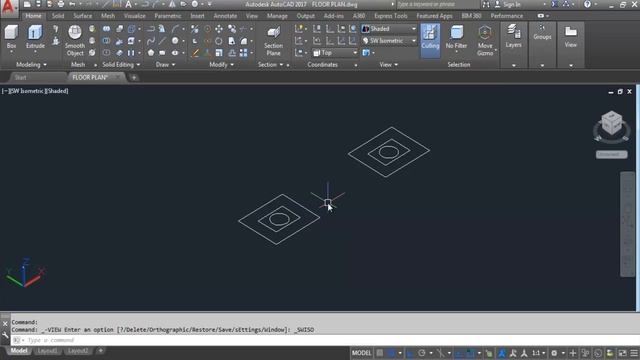Select the Line draw tool
This screenshot has width=640, height=360.
pyautogui.click(x=162, y=41)
